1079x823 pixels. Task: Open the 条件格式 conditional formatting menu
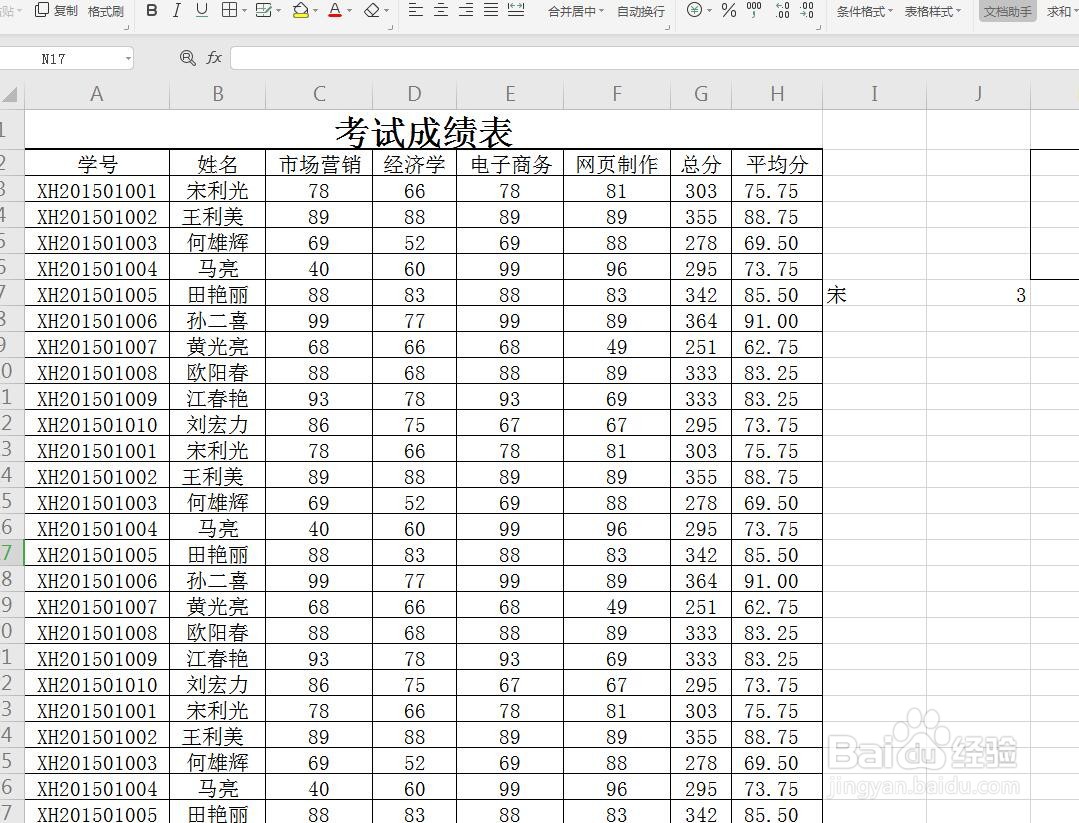(x=862, y=11)
